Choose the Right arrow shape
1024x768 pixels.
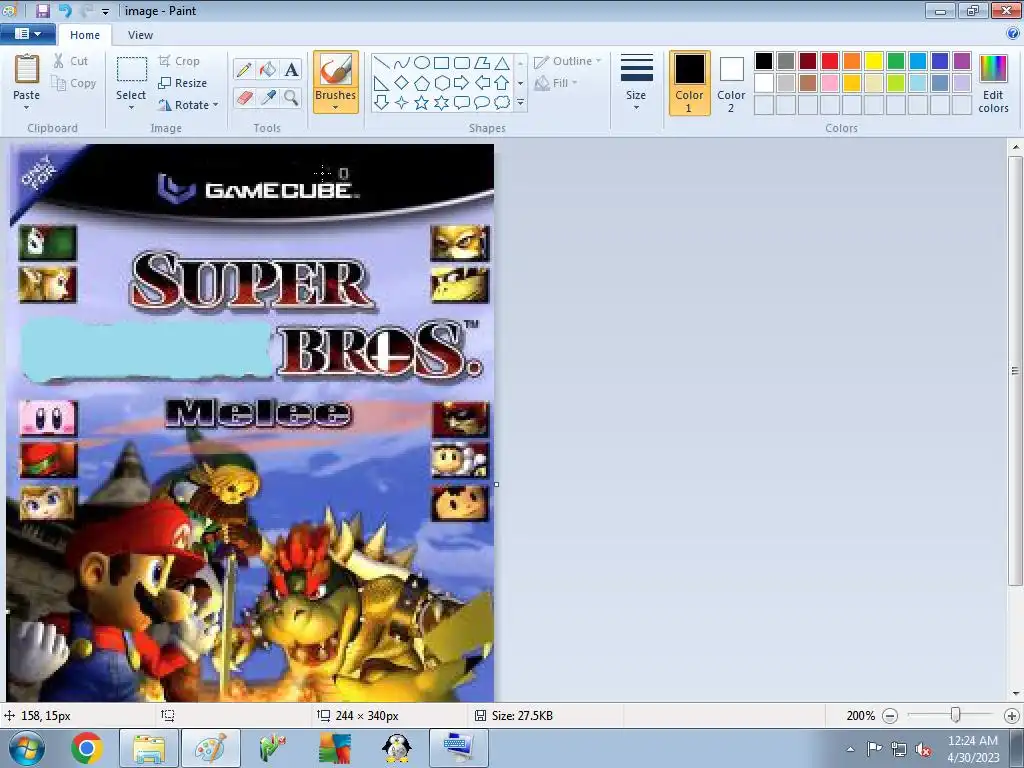pos(462,83)
